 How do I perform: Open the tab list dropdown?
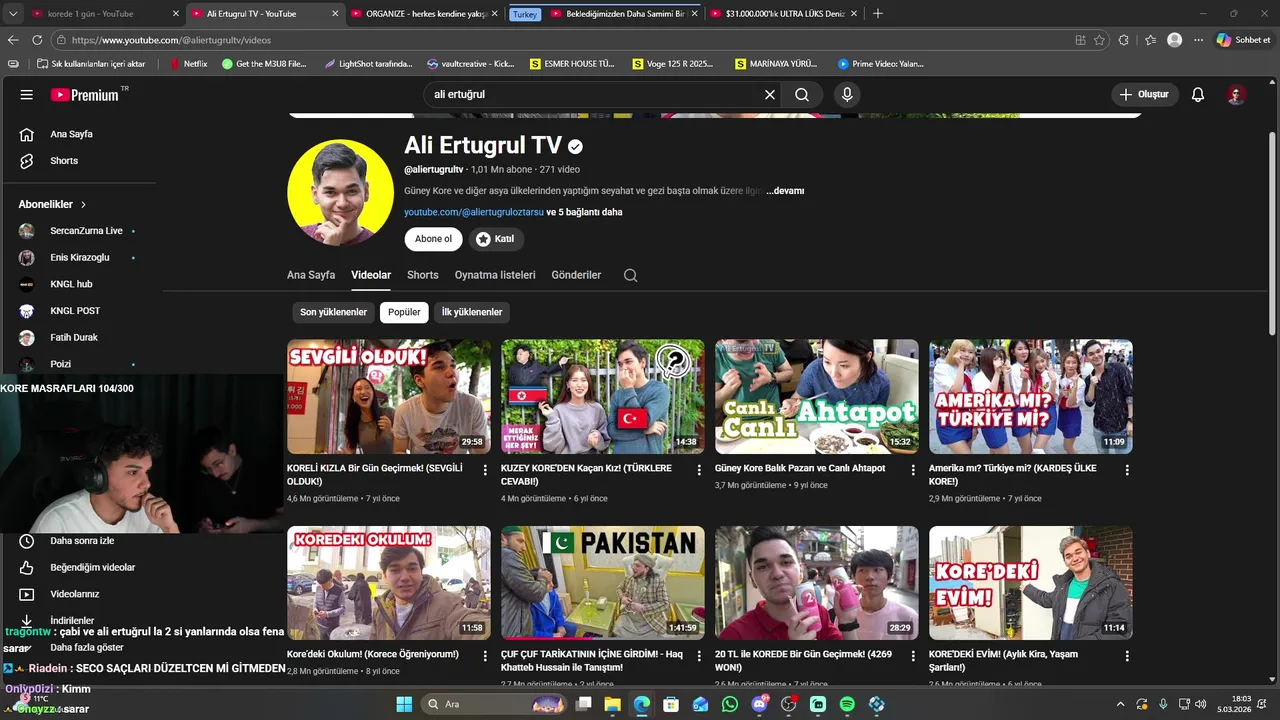point(13,14)
